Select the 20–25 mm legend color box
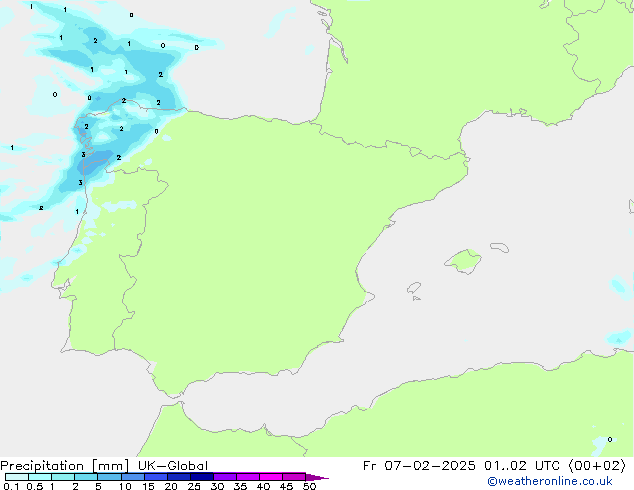 (179, 477)
